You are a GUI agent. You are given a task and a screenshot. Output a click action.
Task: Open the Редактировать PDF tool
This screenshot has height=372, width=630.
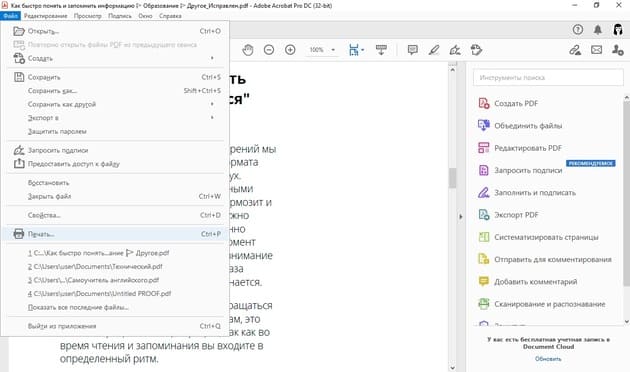point(520,148)
